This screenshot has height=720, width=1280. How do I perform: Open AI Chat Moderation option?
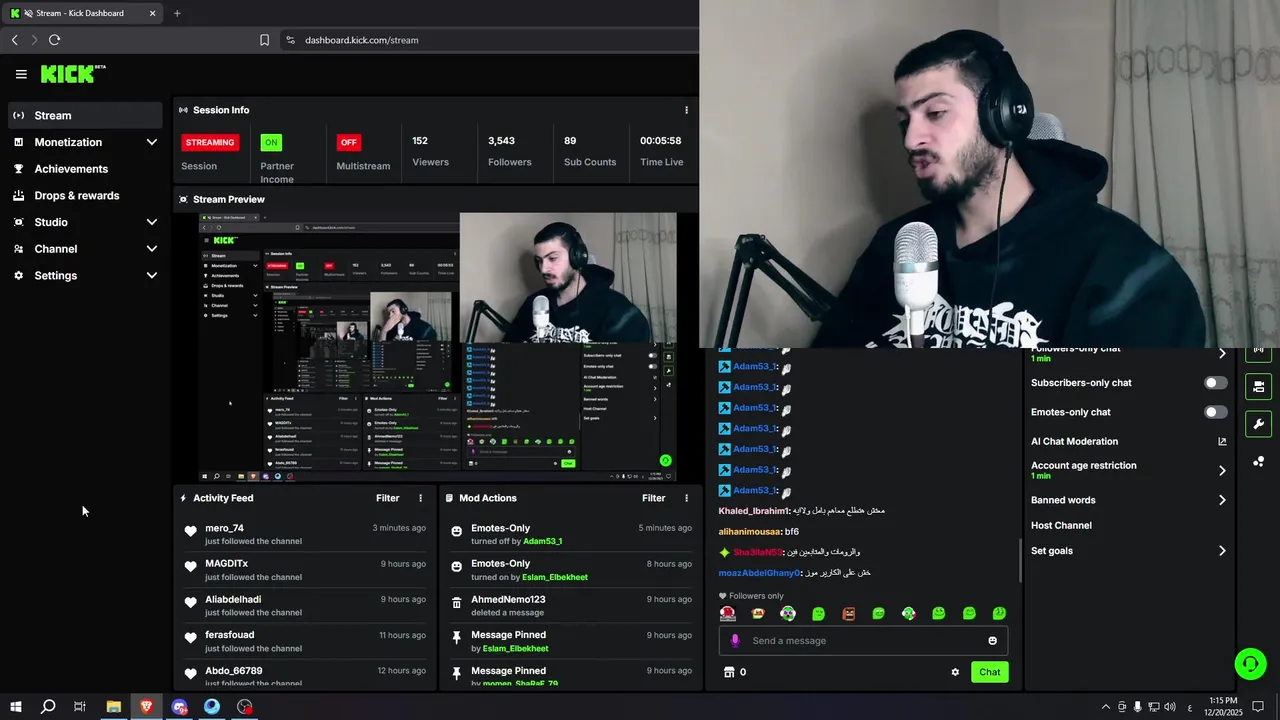point(1074,441)
